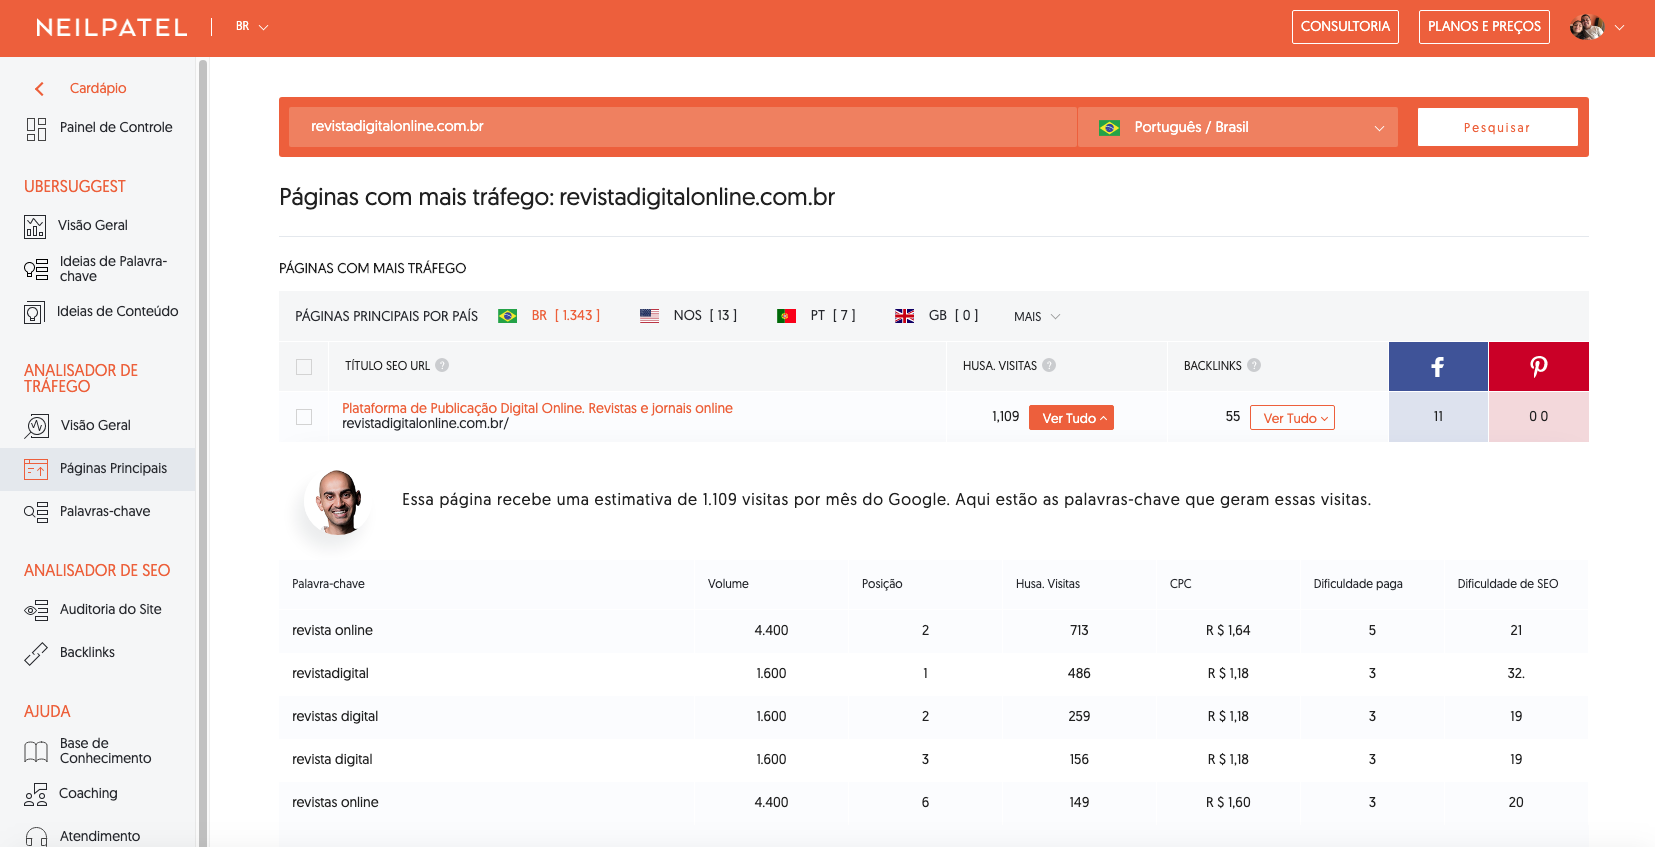Click the NEILPATEL logo

point(112,28)
